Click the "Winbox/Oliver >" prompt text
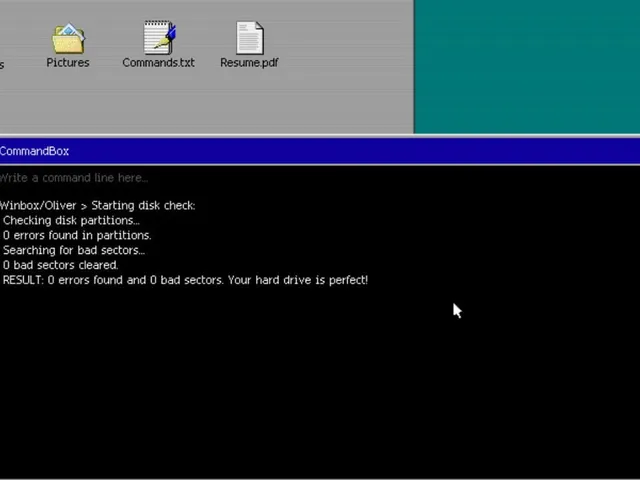640x480 pixels. 44,205
